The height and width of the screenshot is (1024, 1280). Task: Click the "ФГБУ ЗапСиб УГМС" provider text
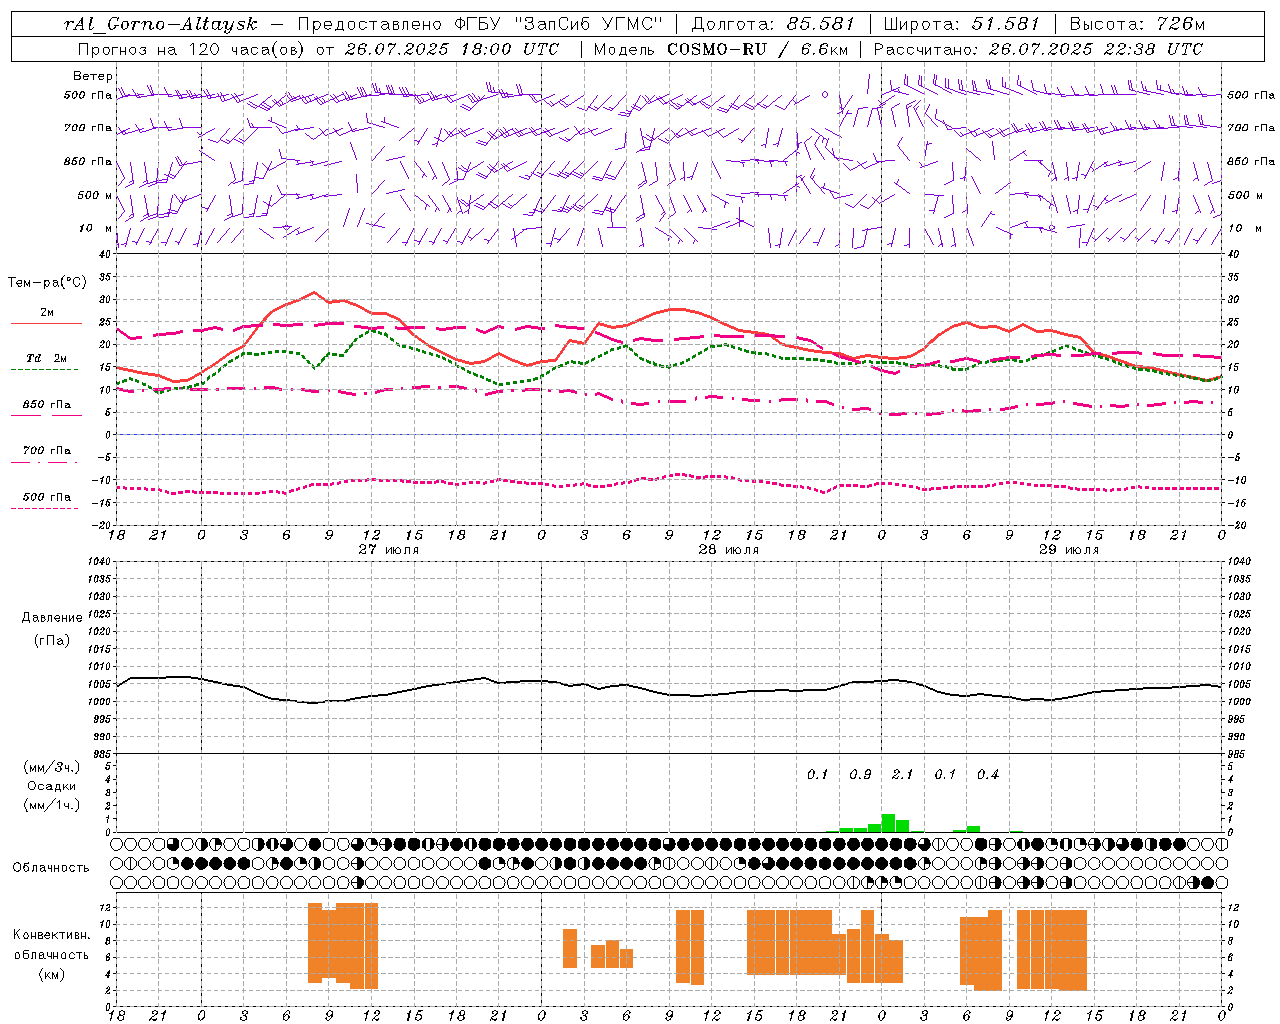click(559, 24)
